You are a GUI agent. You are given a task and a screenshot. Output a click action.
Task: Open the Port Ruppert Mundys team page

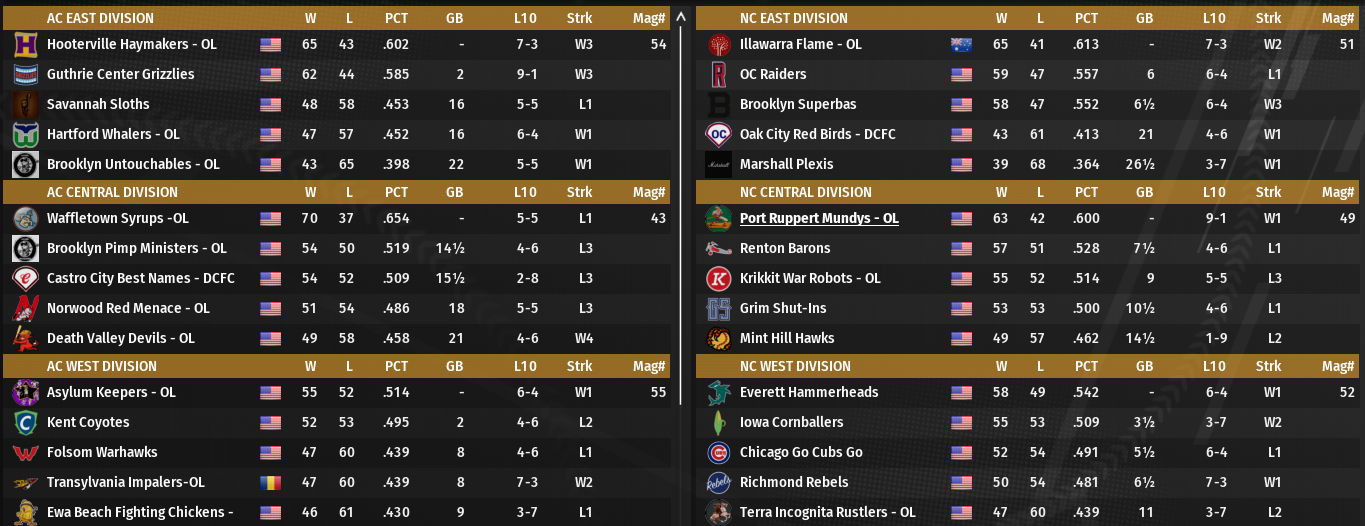point(818,219)
